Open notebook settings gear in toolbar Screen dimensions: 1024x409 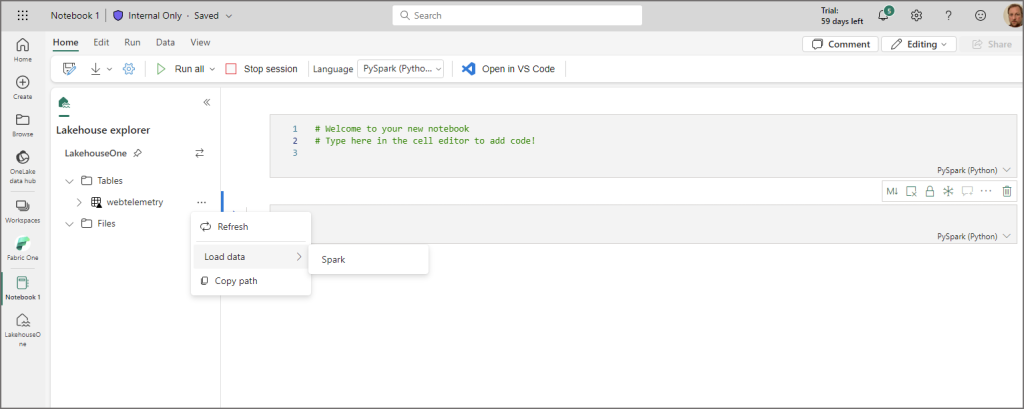click(129, 69)
